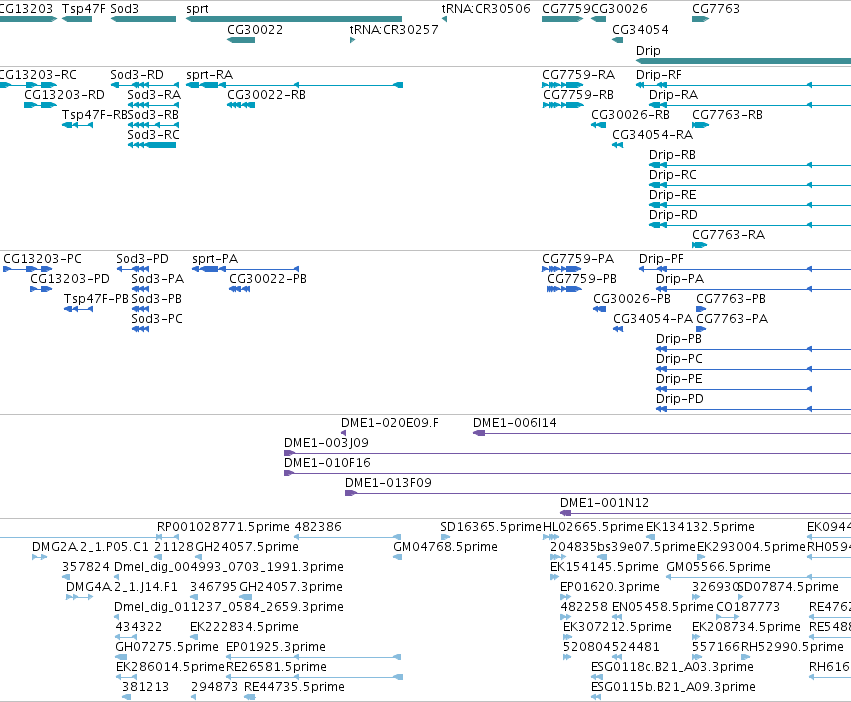Viewport: 851px width, 702px height.
Task: Click the Drip-RB transcript label
Action: [672, 155]
